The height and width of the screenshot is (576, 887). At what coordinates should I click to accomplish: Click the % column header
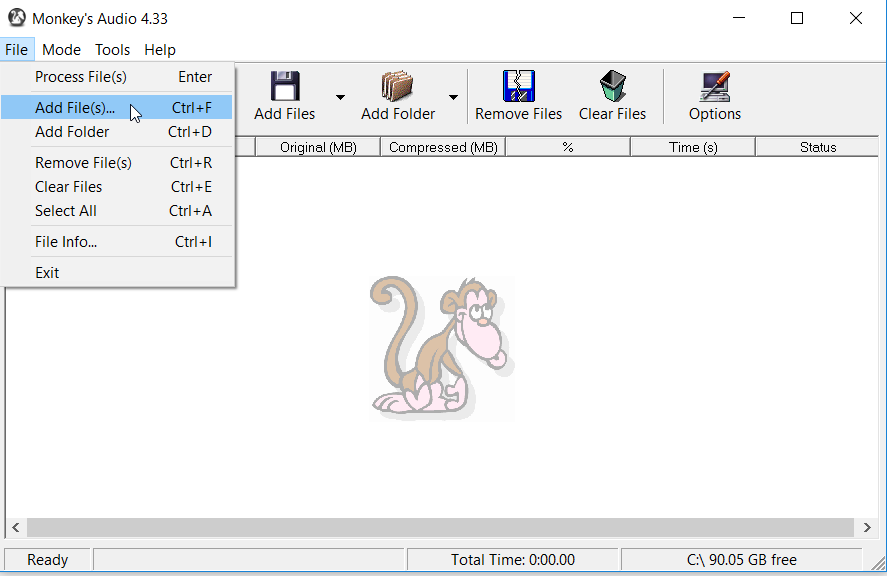click(x=568, y=147)
